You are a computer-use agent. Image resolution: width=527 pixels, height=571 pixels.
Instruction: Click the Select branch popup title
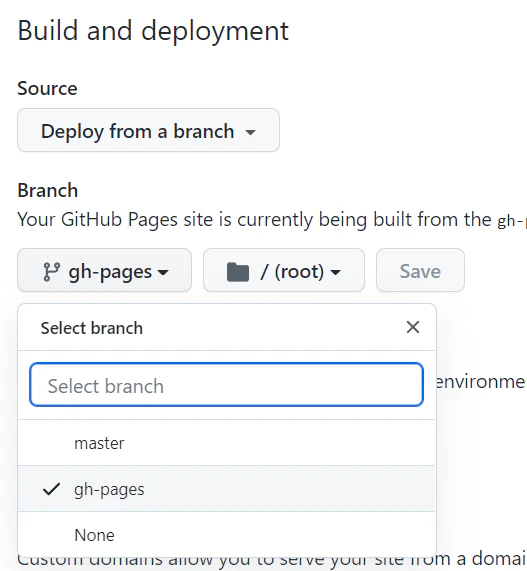coord(92,328)
